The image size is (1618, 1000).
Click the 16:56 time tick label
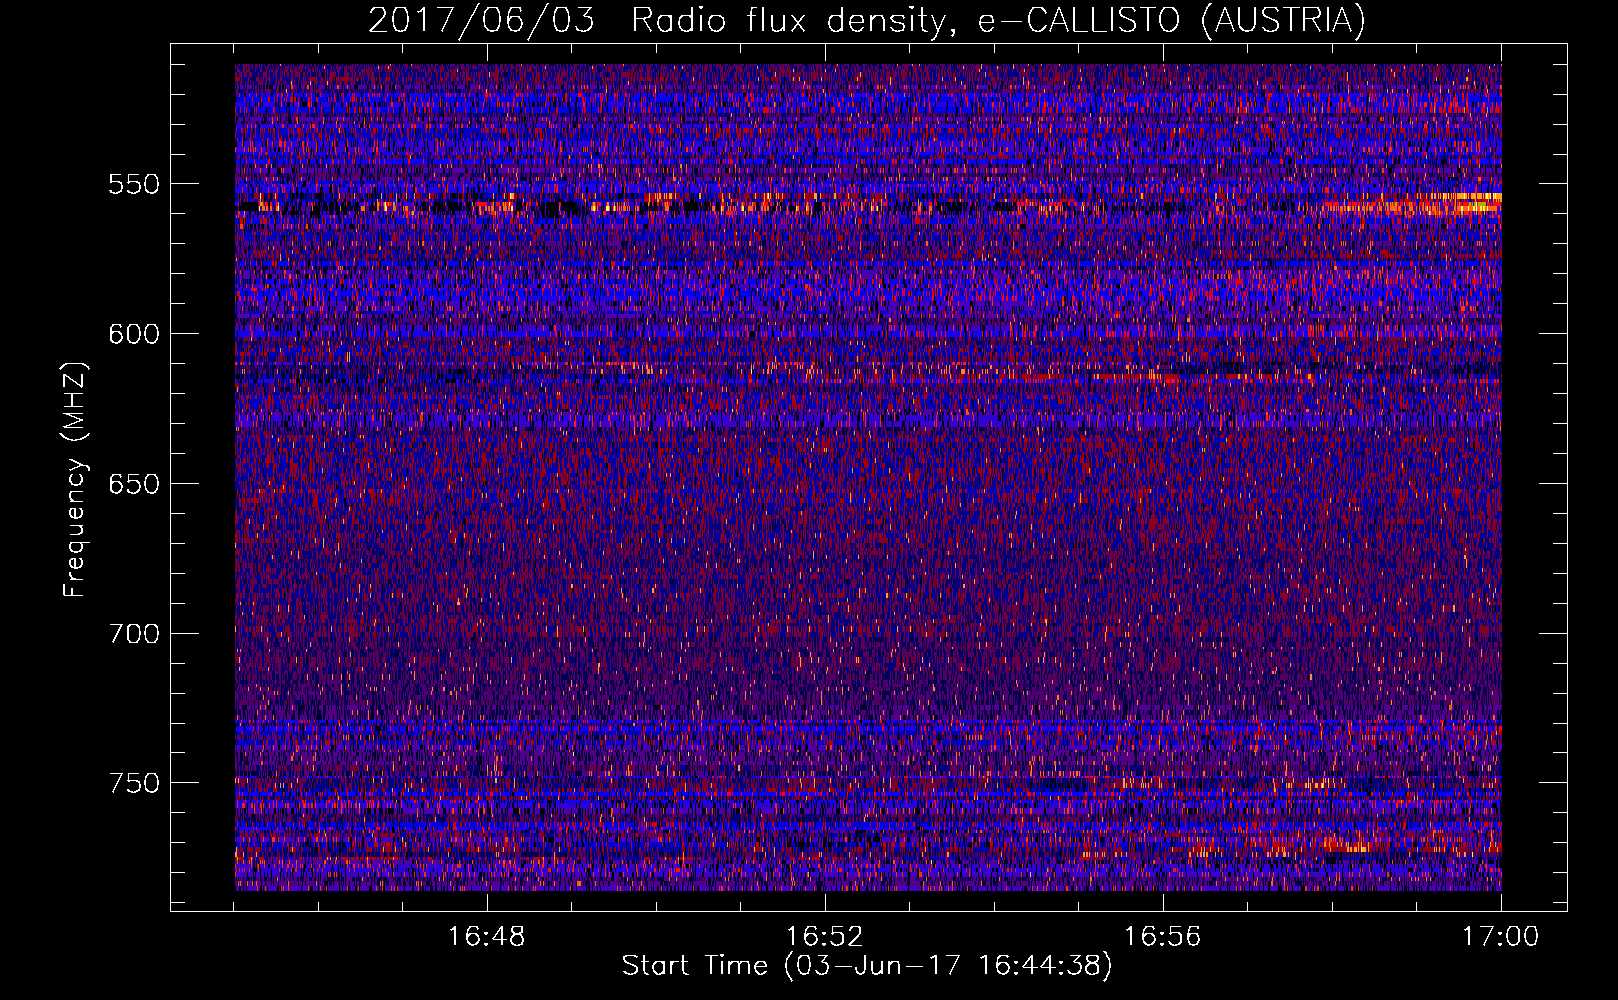coord(1163,937)
